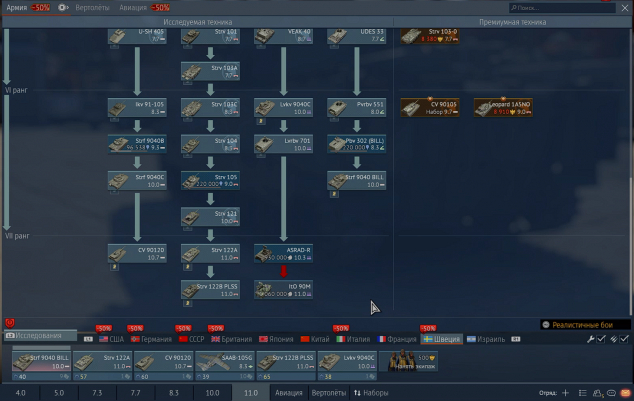Choose the 11.0 lineup preset
This screenshot has height=401, width=634.
pyautogui.click(x=251, y=393)
